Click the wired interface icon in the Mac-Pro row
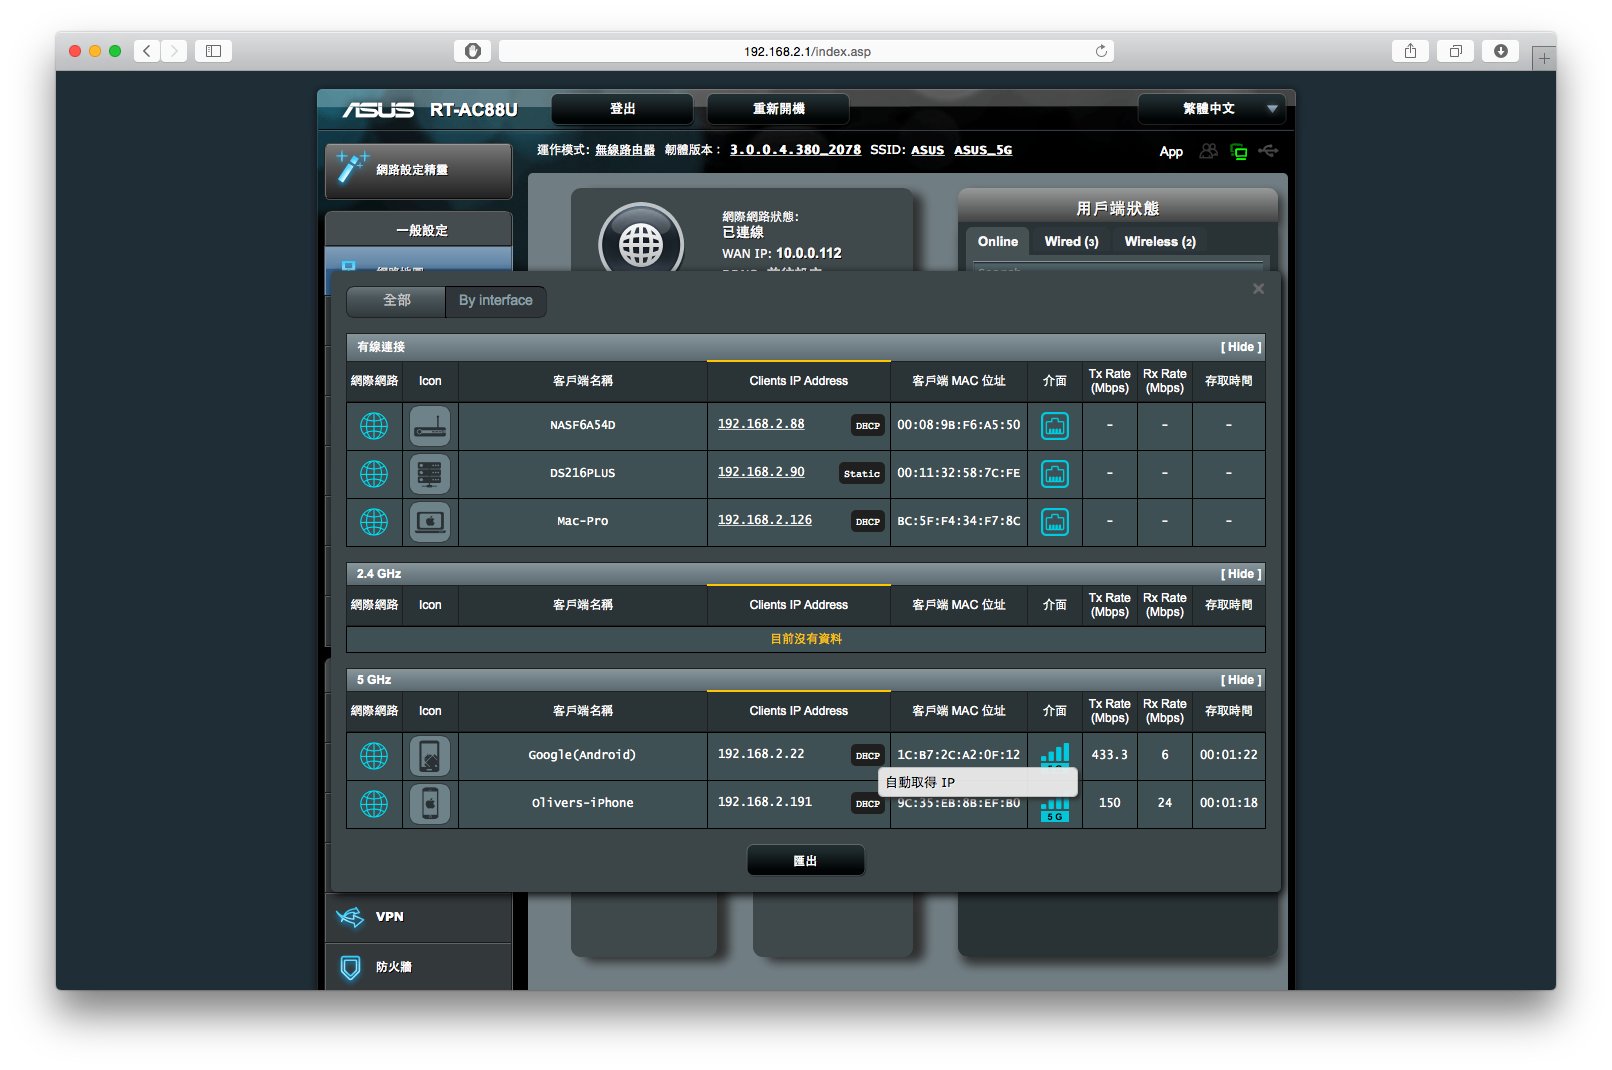 [1055, 522]
